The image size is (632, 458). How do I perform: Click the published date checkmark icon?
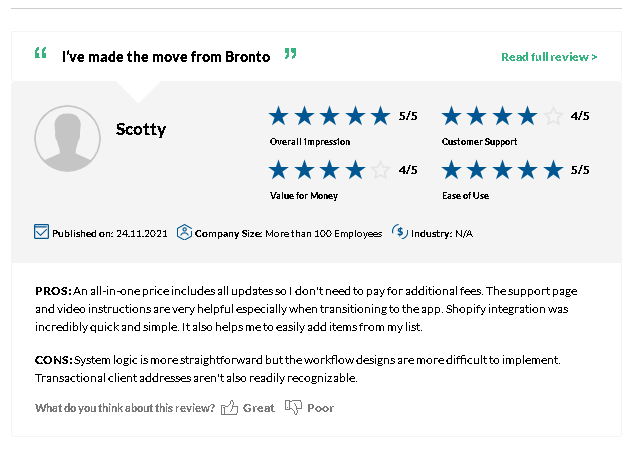[x=42, y=232]
